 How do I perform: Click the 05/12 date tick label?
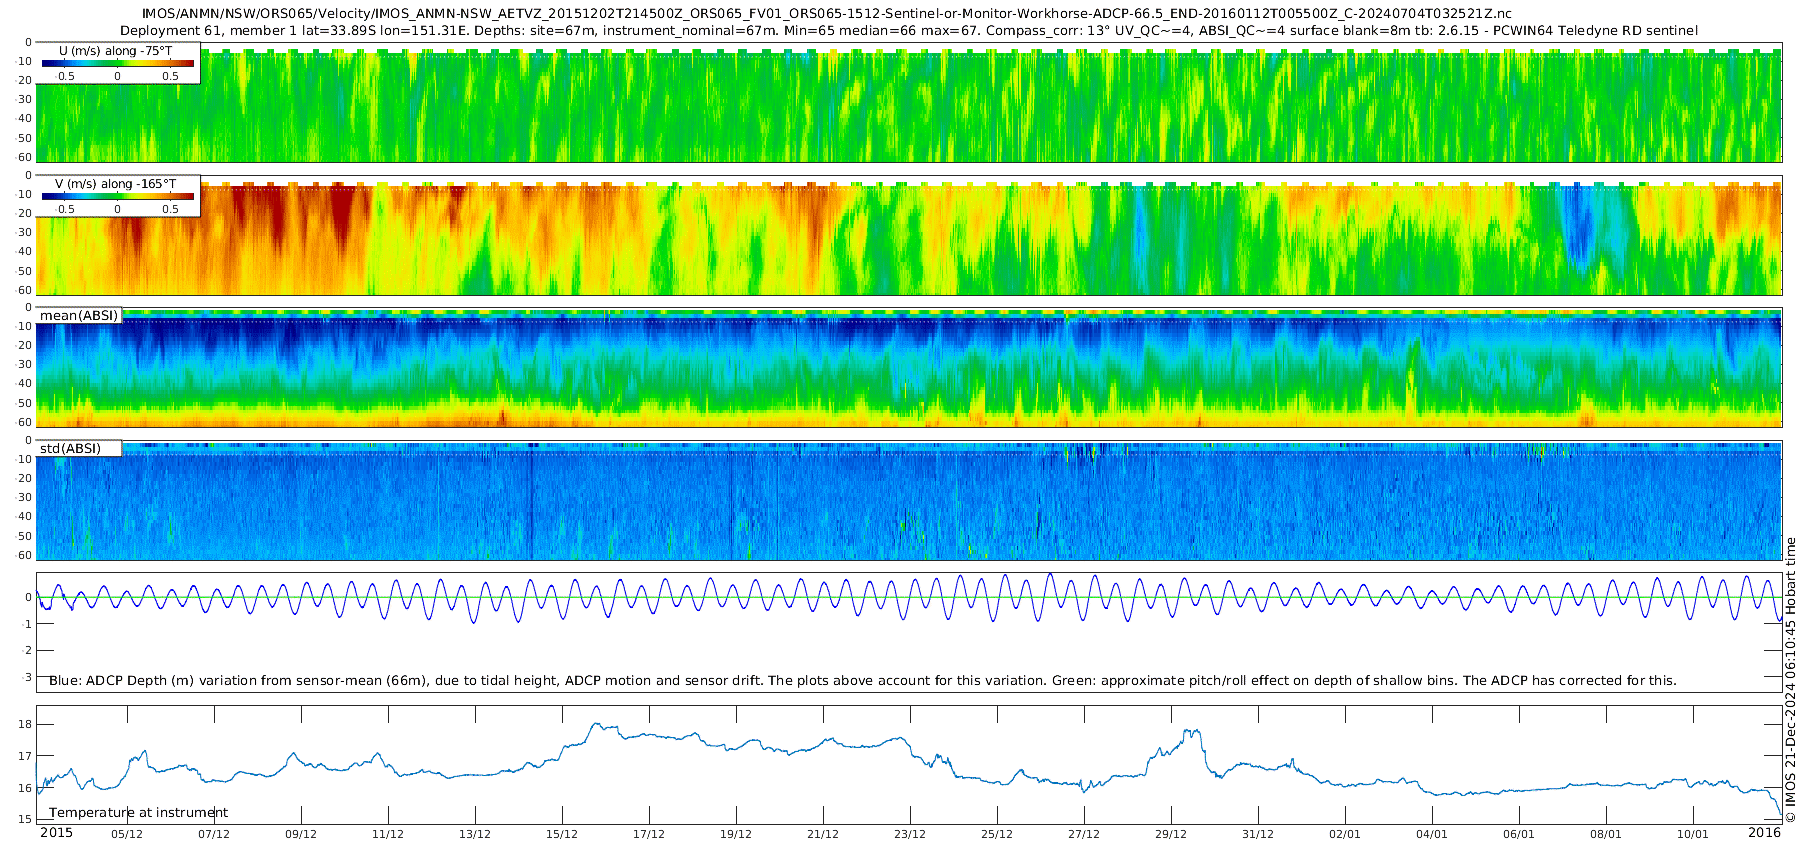(x=127, y=834)
